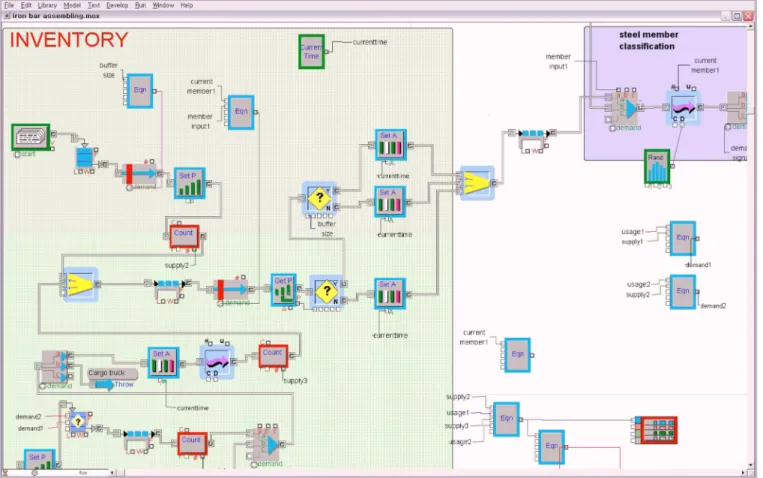Viewport: 763px width, 478px height.
Task: Click the green start generator block
Action: point(31,137)
